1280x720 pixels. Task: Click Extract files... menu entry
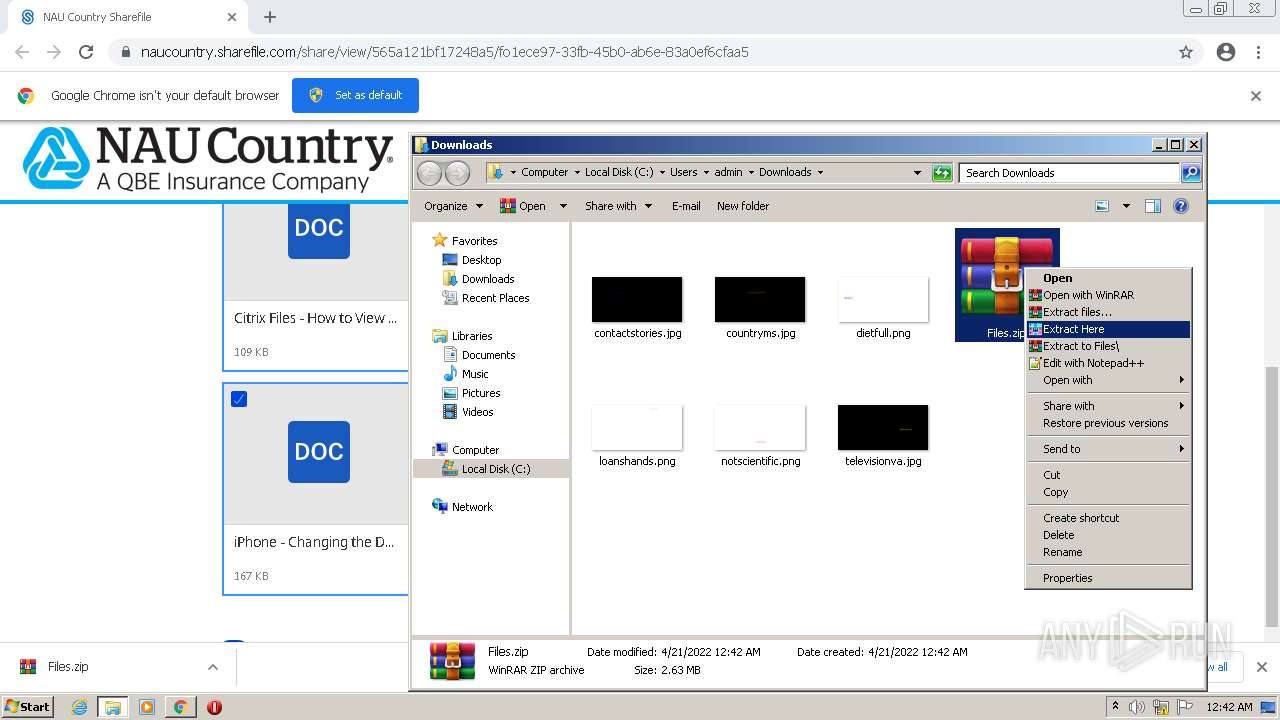click(1108, 312)
